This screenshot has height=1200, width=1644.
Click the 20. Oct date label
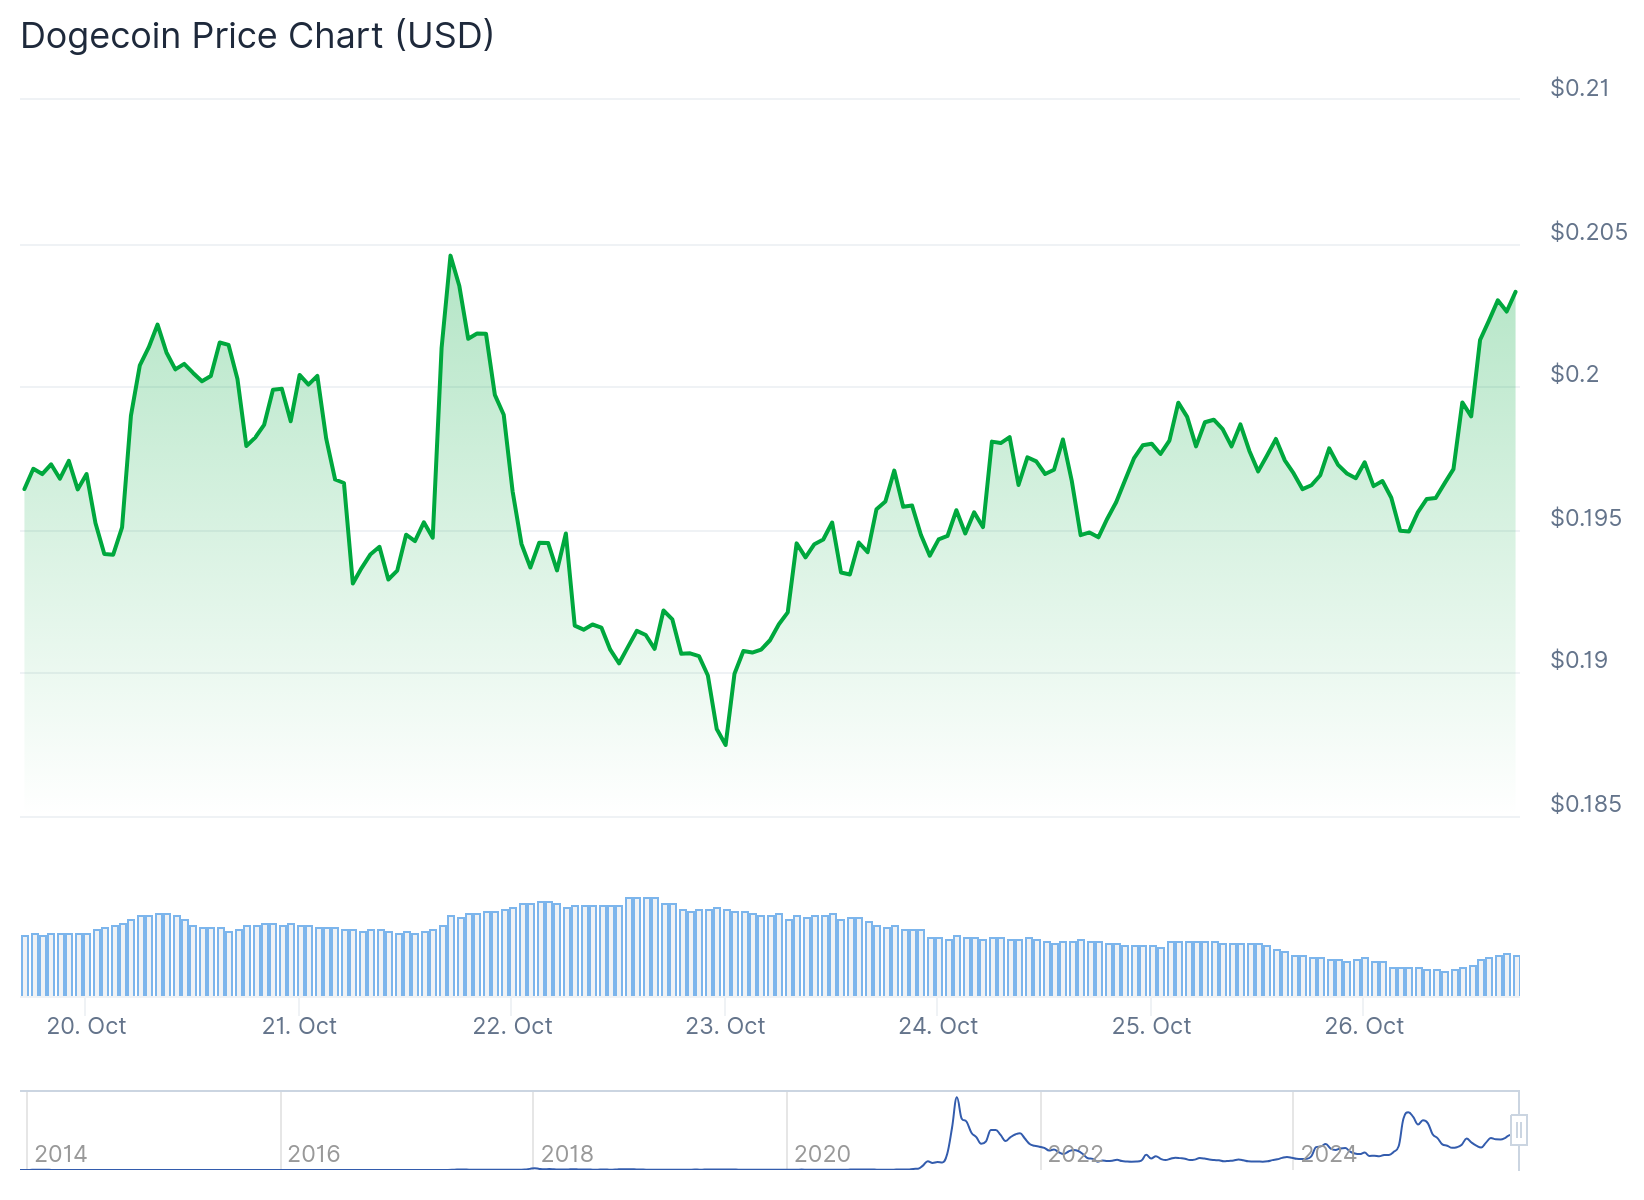pyautogui.click(x=87, y=1026)
